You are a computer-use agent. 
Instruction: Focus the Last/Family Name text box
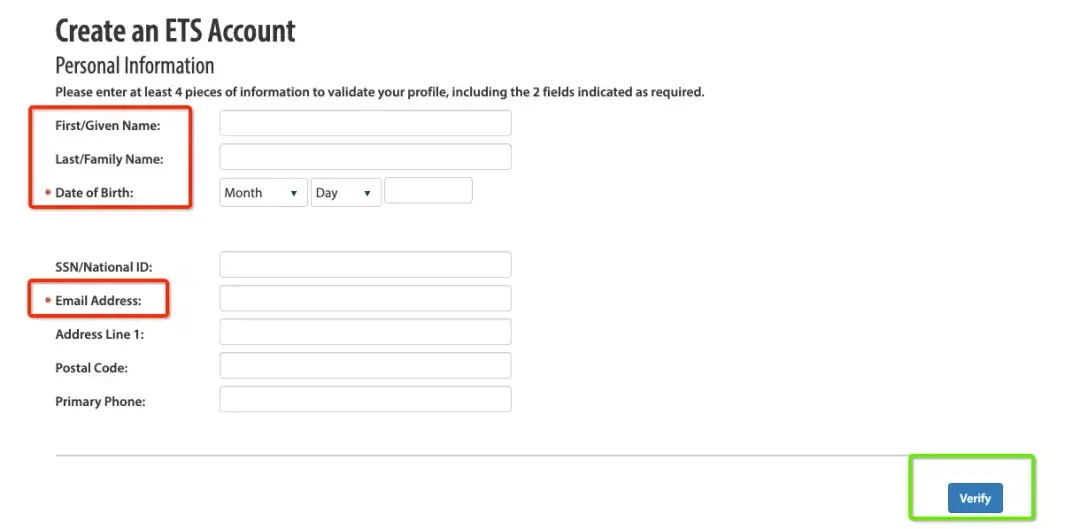click(365, 157)
